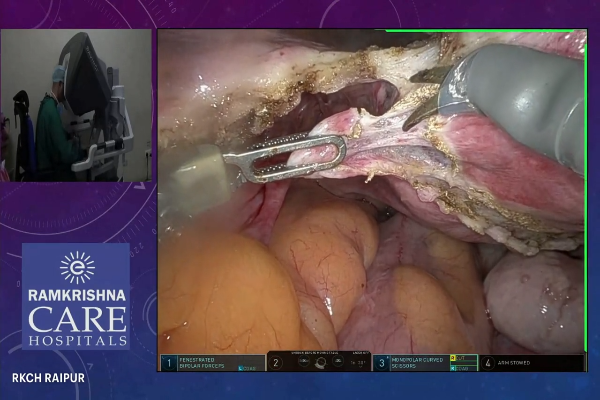Viewport: 600px width, 400px height.
Task: Click the Ramkrishna Care Hospitals logo
Action: click(76, 297)
